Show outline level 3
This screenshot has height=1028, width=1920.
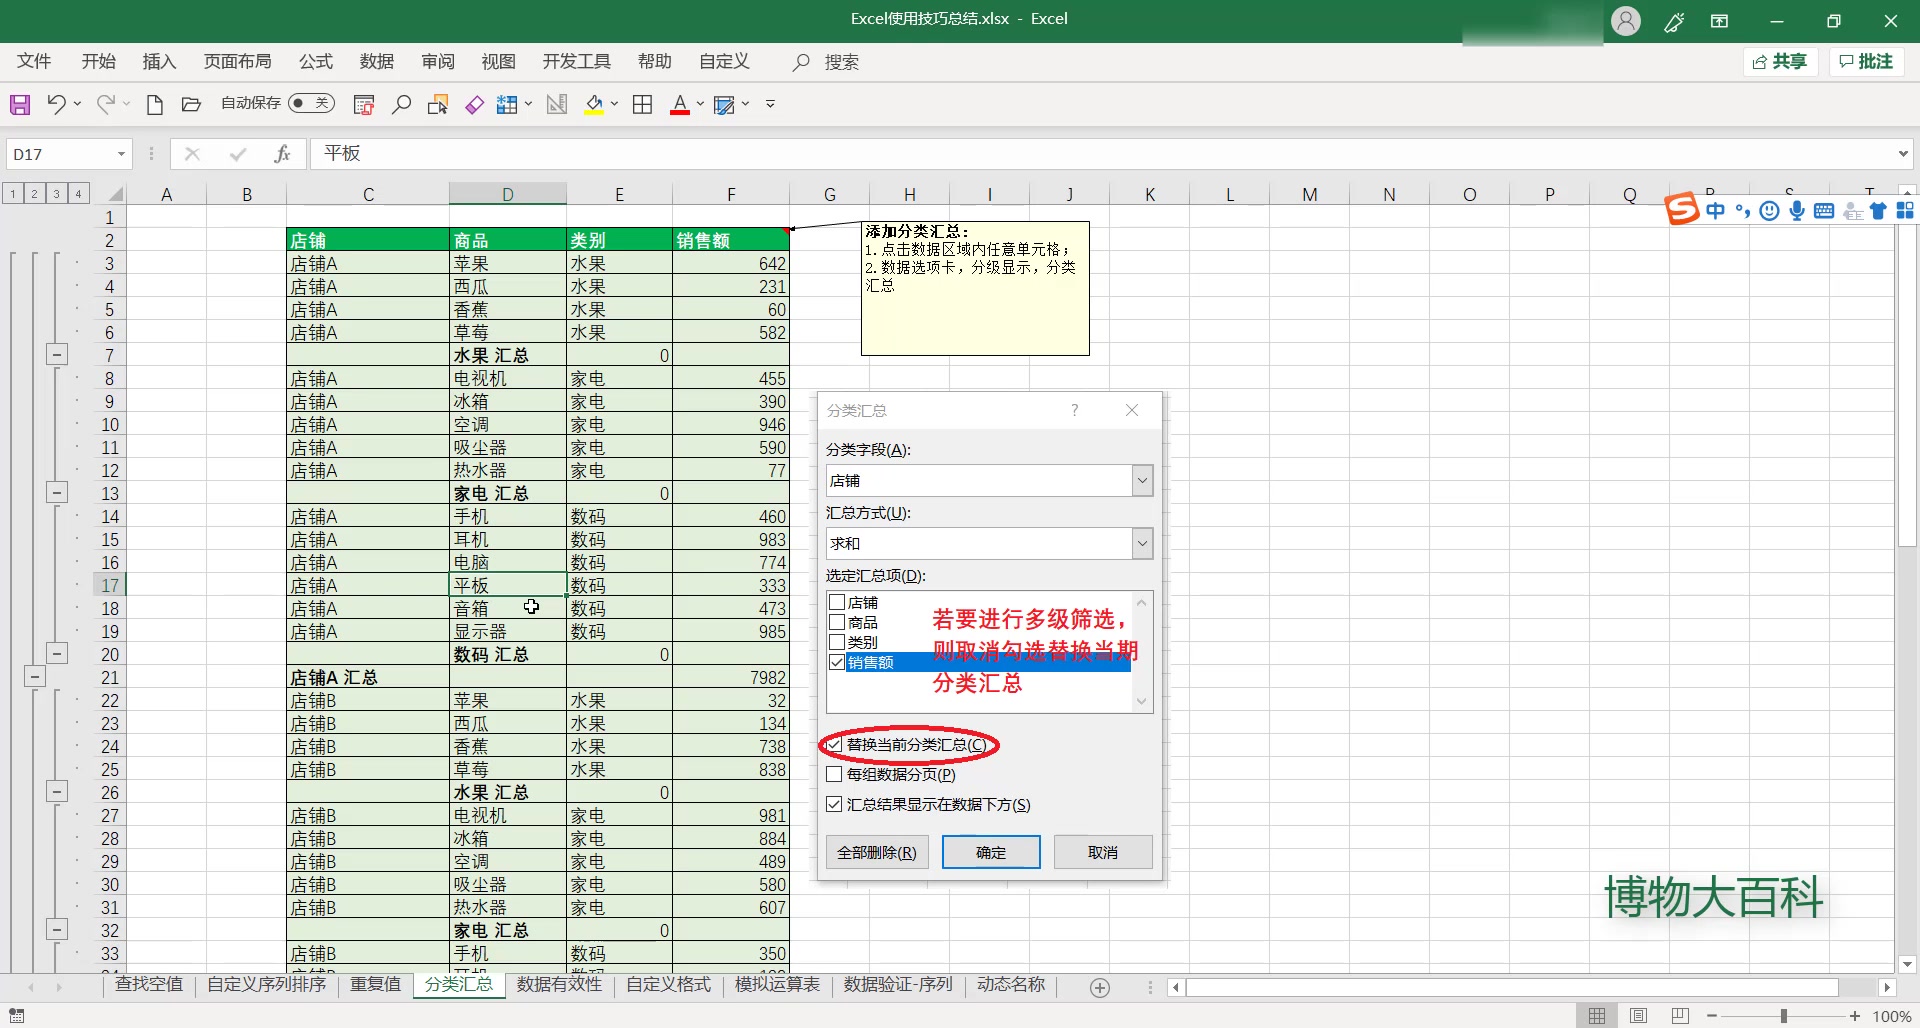56,194
